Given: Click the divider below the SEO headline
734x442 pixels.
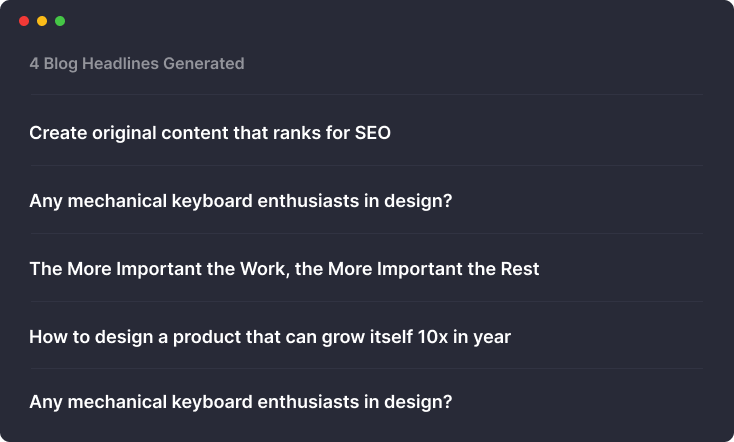Looking at the screenshot, I should point(367,165).
